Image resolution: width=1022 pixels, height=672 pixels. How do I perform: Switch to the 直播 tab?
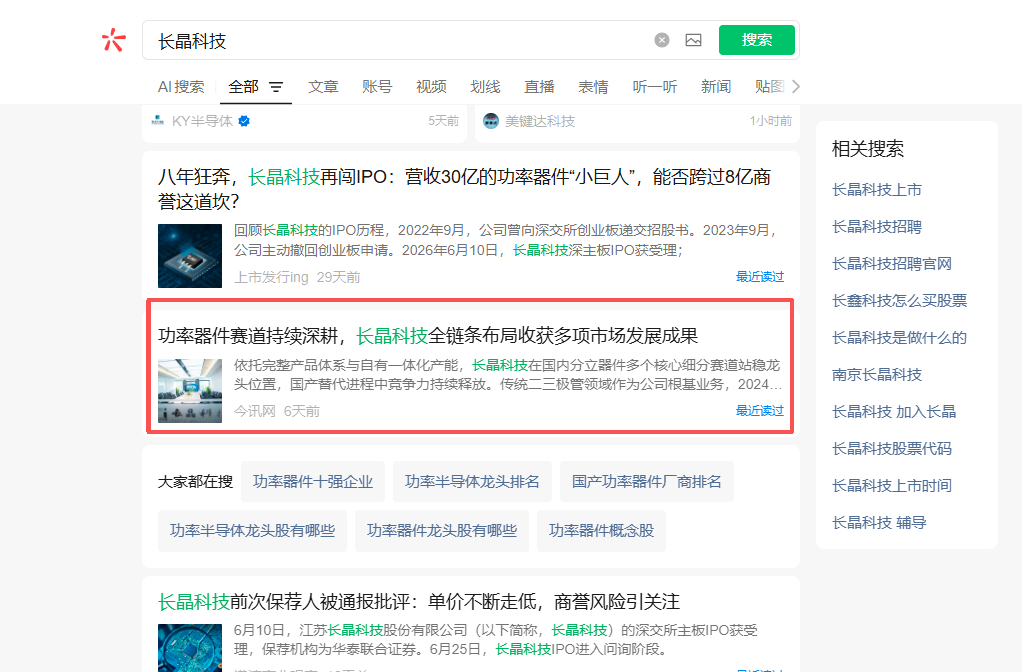[540, 87]
